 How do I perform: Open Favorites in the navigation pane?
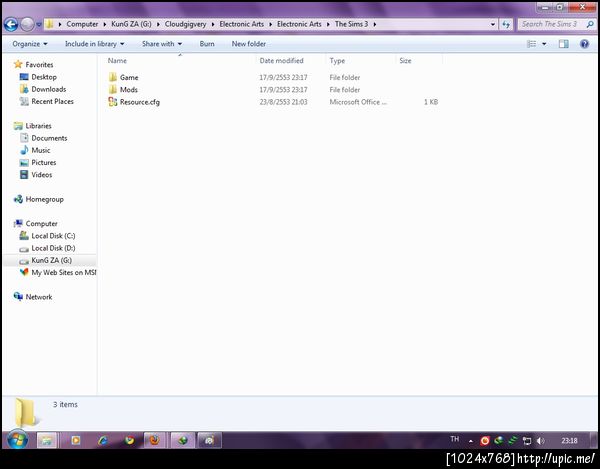pos(39,65)
